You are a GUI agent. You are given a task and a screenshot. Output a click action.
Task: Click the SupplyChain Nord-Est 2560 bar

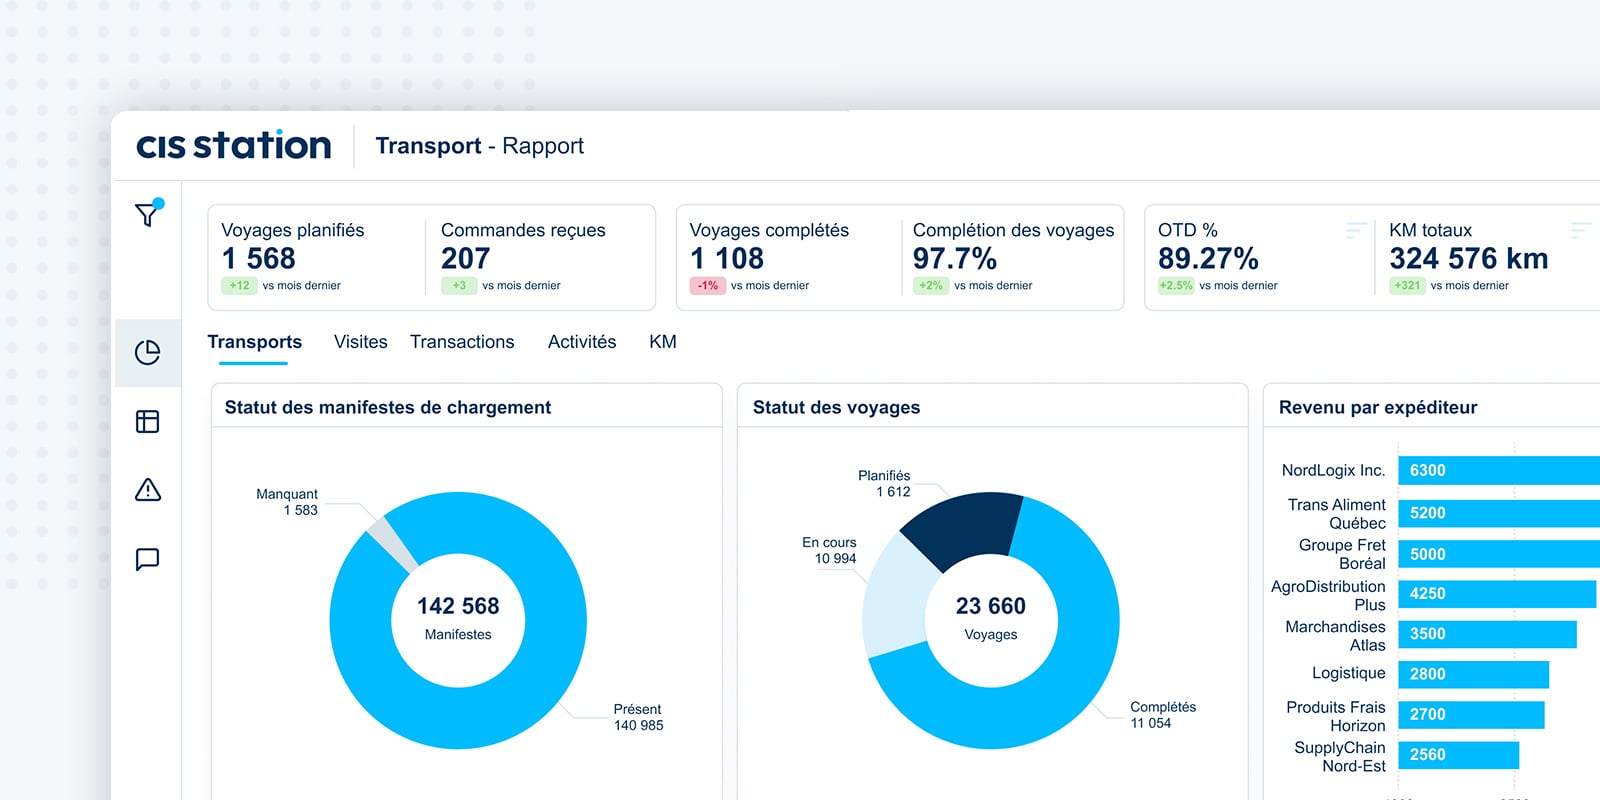(x=1458, y=755)
